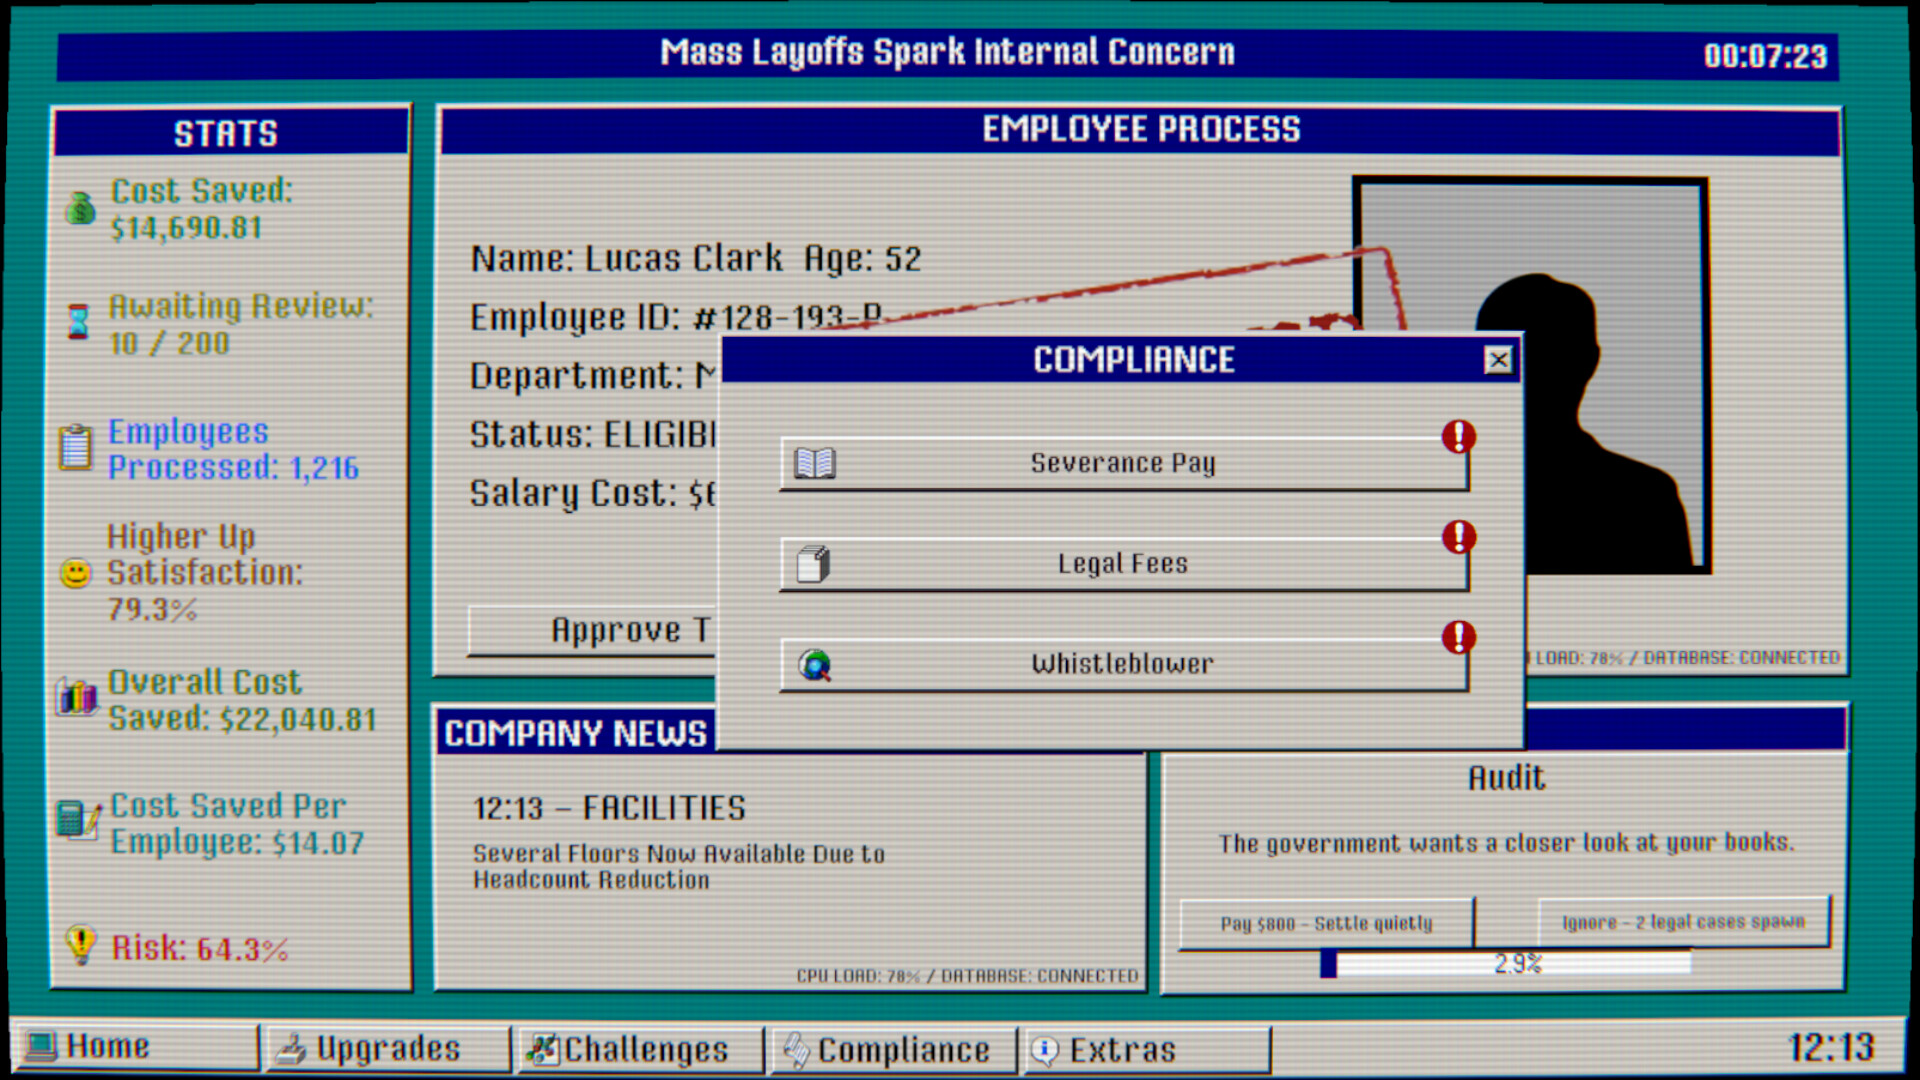
Task: Choose Ignore - 2 legal cases spawn
Action: (x=1683, y=922)
